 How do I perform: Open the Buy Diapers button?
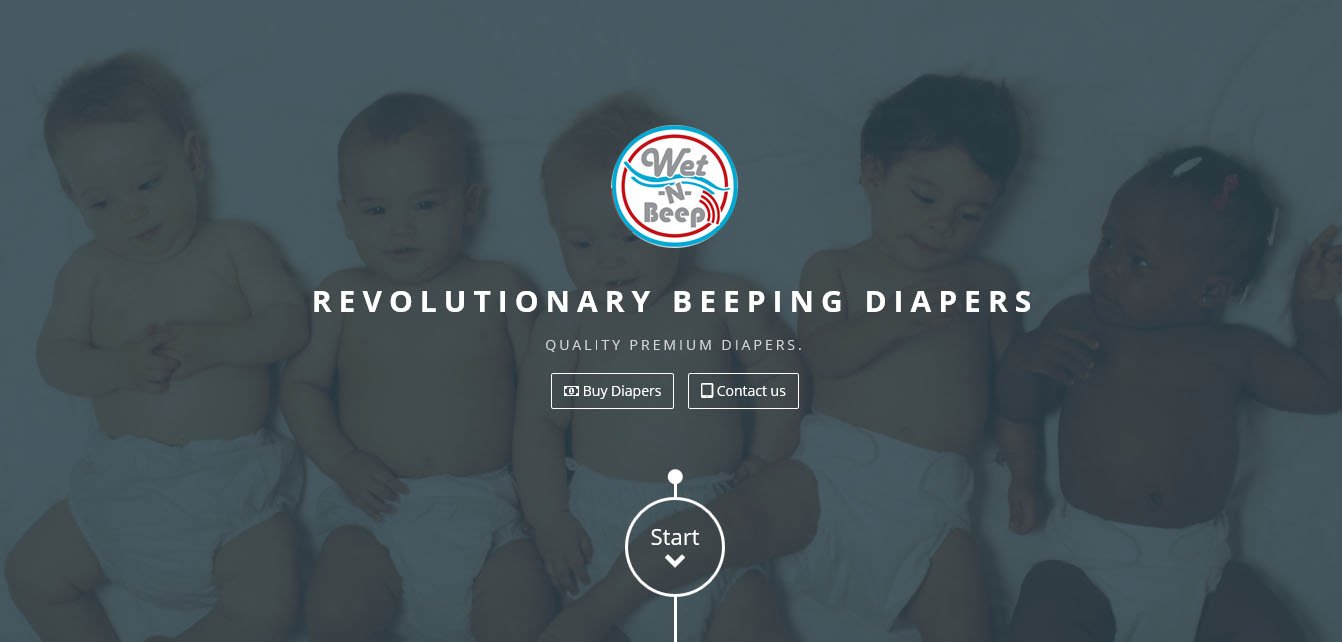click(x=612, y=391)
